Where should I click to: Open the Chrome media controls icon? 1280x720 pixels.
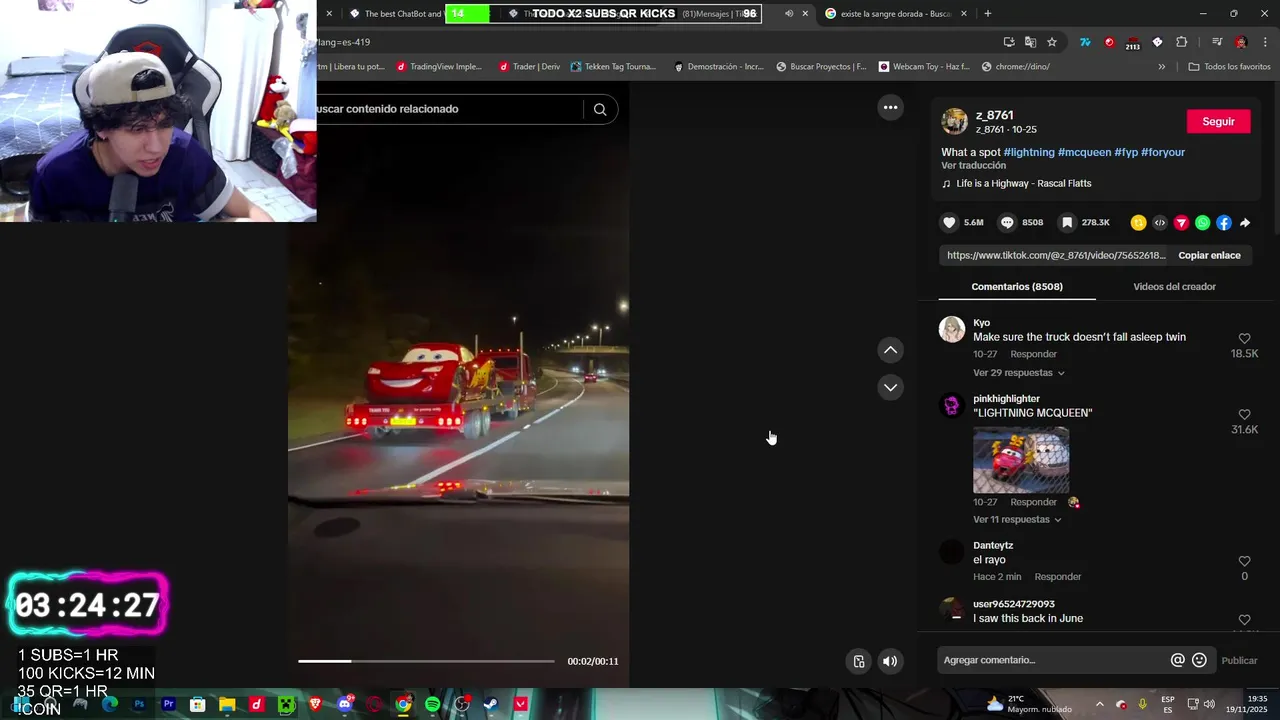coord(1217,42)
